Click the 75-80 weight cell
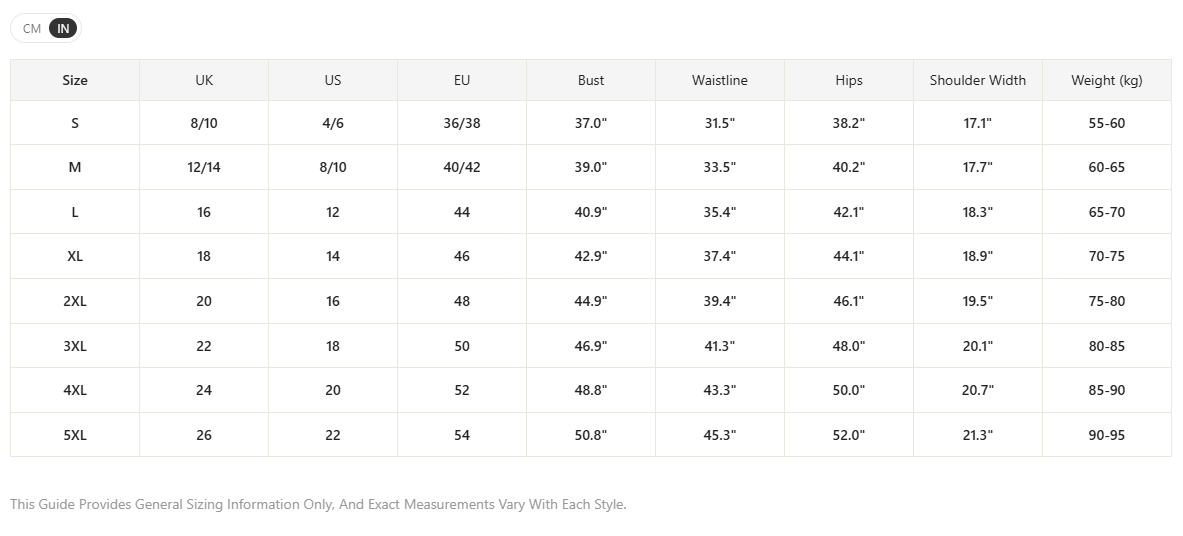Image resolution: width=1183 pixels, height=536 pixels. (x=1107, y=301)
